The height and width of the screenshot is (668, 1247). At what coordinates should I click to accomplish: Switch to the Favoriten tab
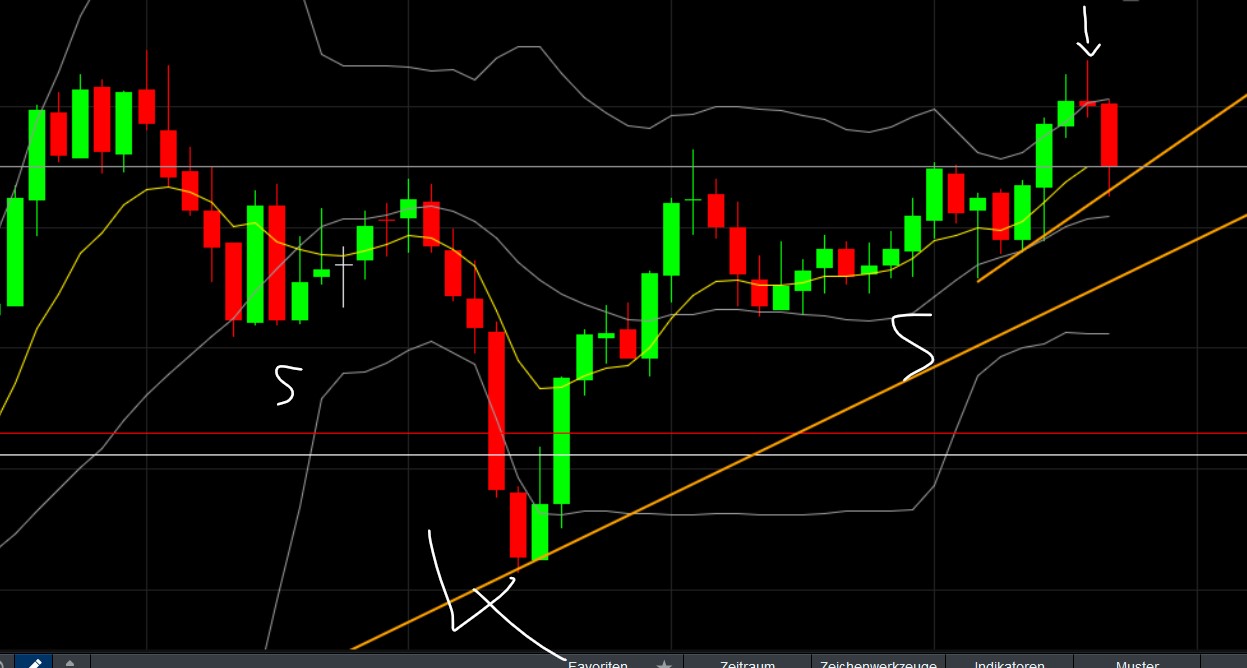pyautogui.click(x=597, y=663)
